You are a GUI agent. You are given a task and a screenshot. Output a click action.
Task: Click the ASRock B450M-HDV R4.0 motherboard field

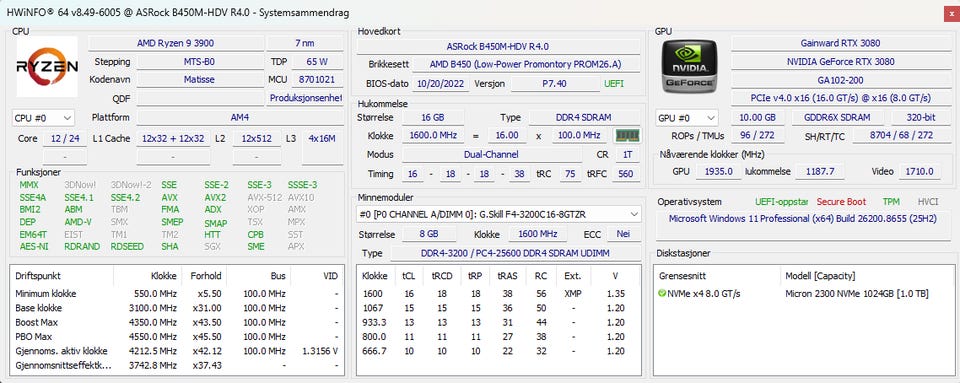point(498,46)
